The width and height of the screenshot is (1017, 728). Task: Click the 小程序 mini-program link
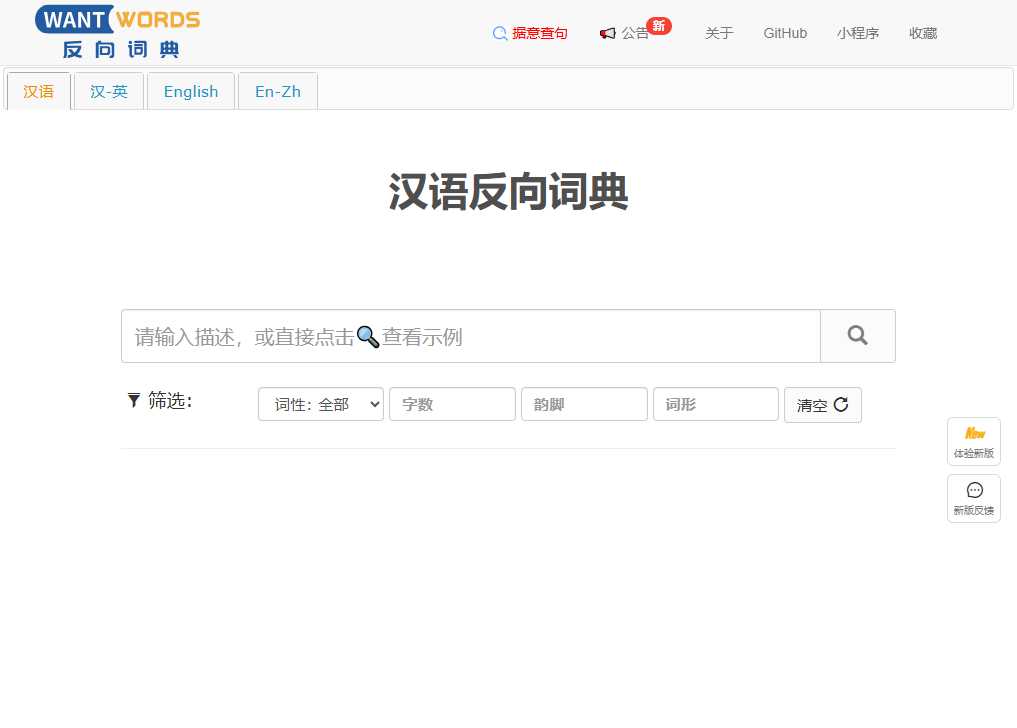click(857, 33)
